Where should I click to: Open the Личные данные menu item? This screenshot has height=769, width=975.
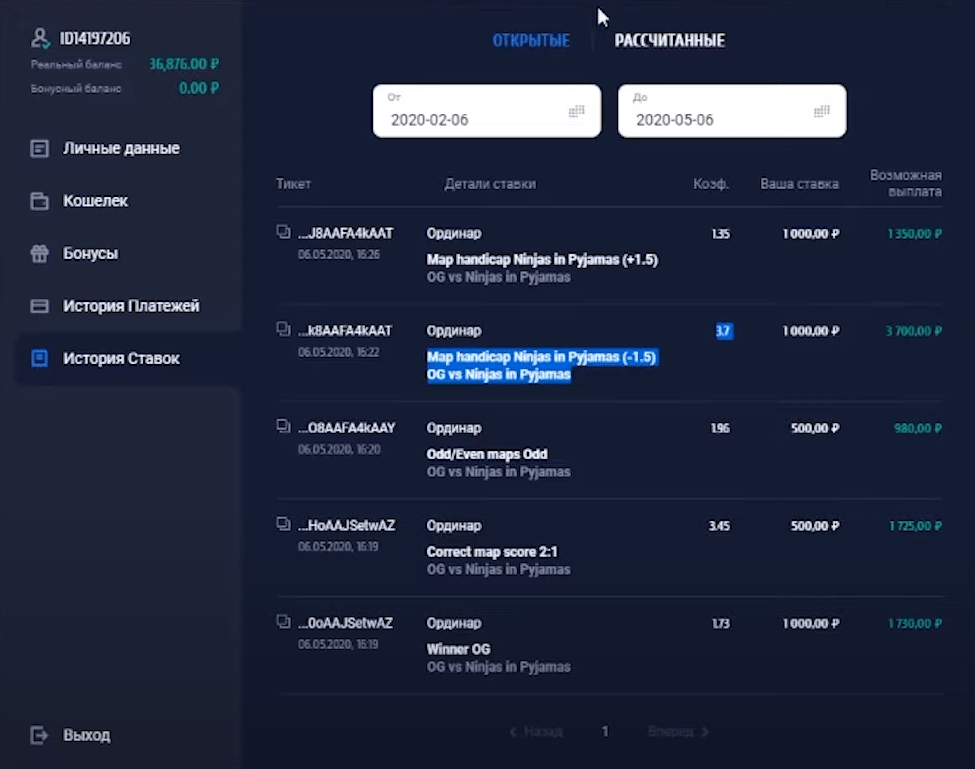coord(121,149)
